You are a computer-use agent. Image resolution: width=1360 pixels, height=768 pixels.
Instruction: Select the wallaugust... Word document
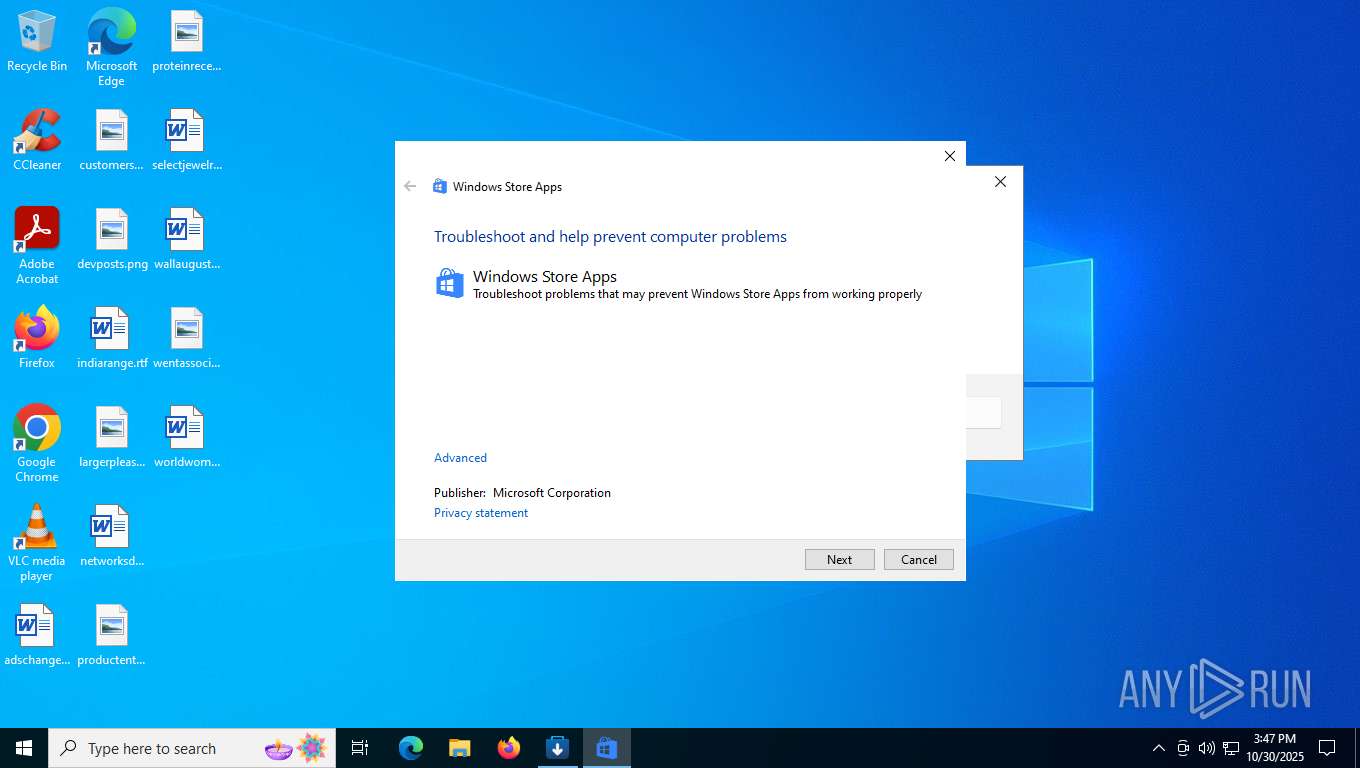[x=186, y=239]
